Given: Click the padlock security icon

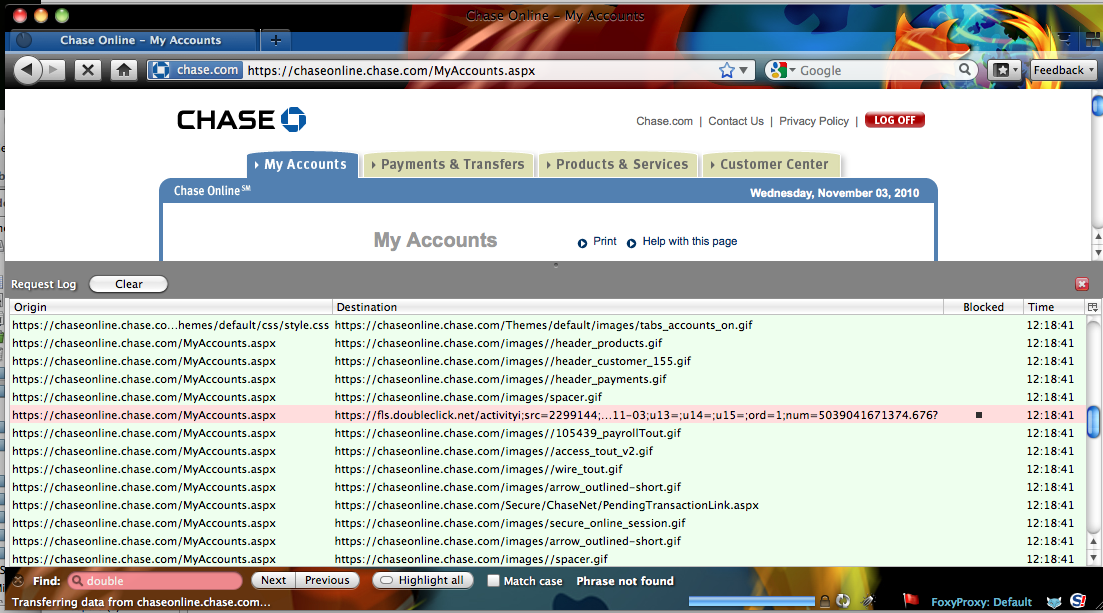Looking at the screenshot, I should coord(824,601).
